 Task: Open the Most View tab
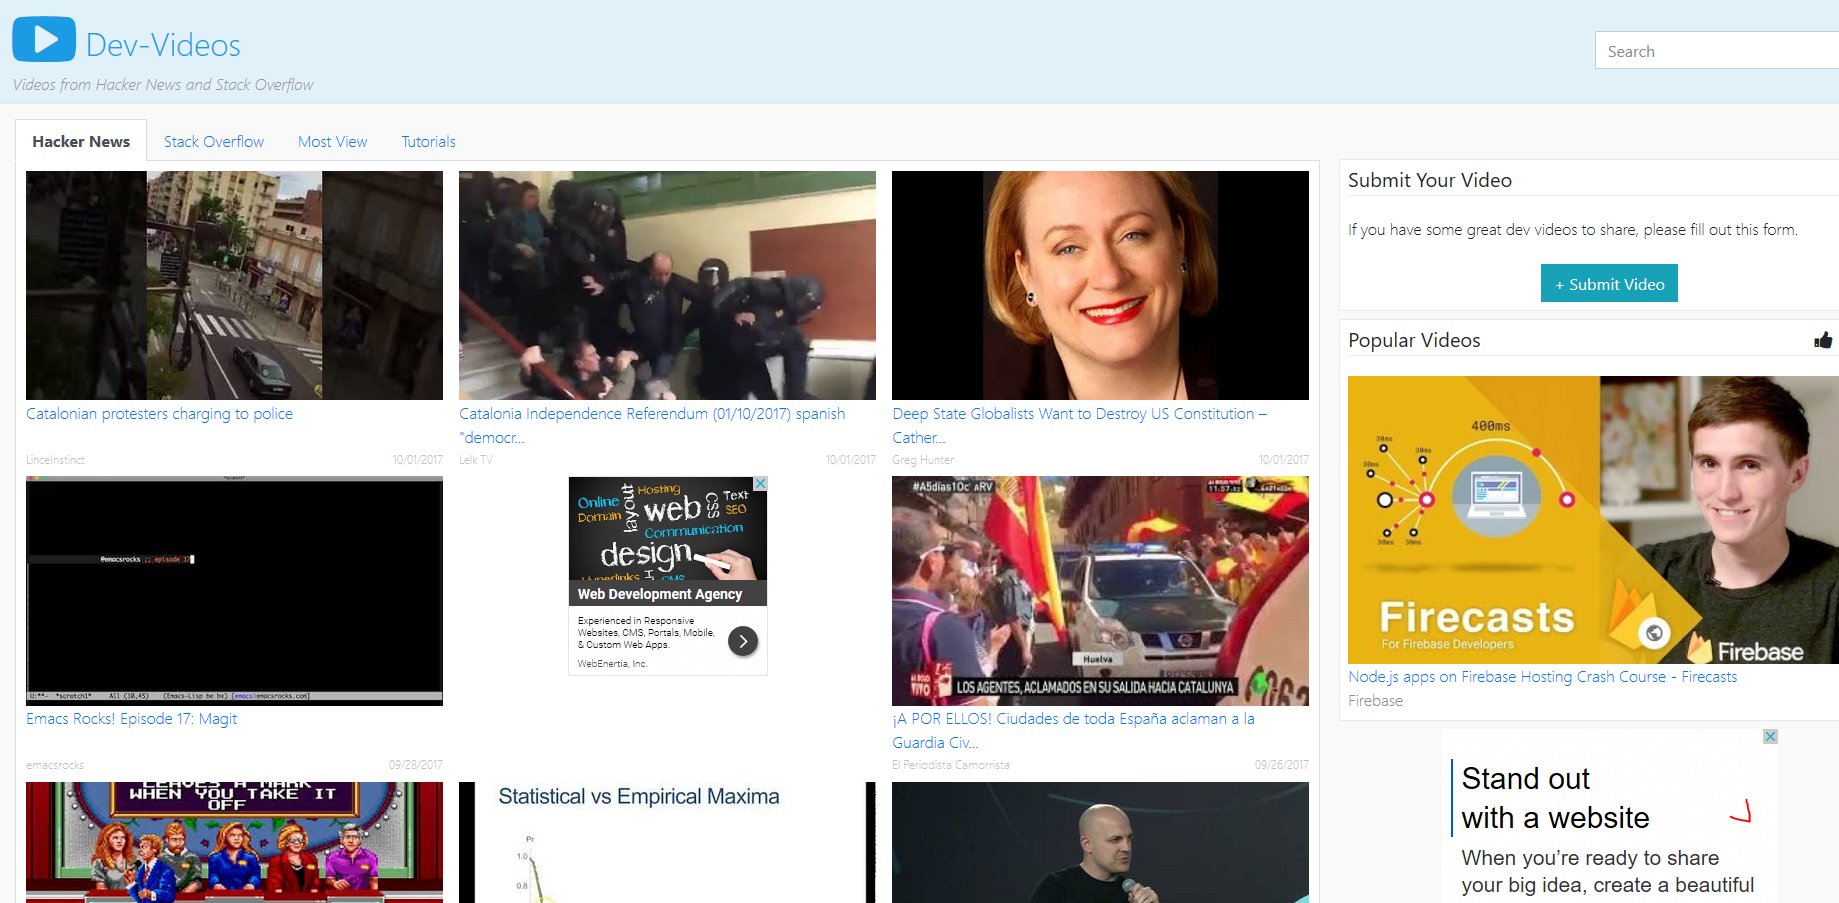click(333, 141)
